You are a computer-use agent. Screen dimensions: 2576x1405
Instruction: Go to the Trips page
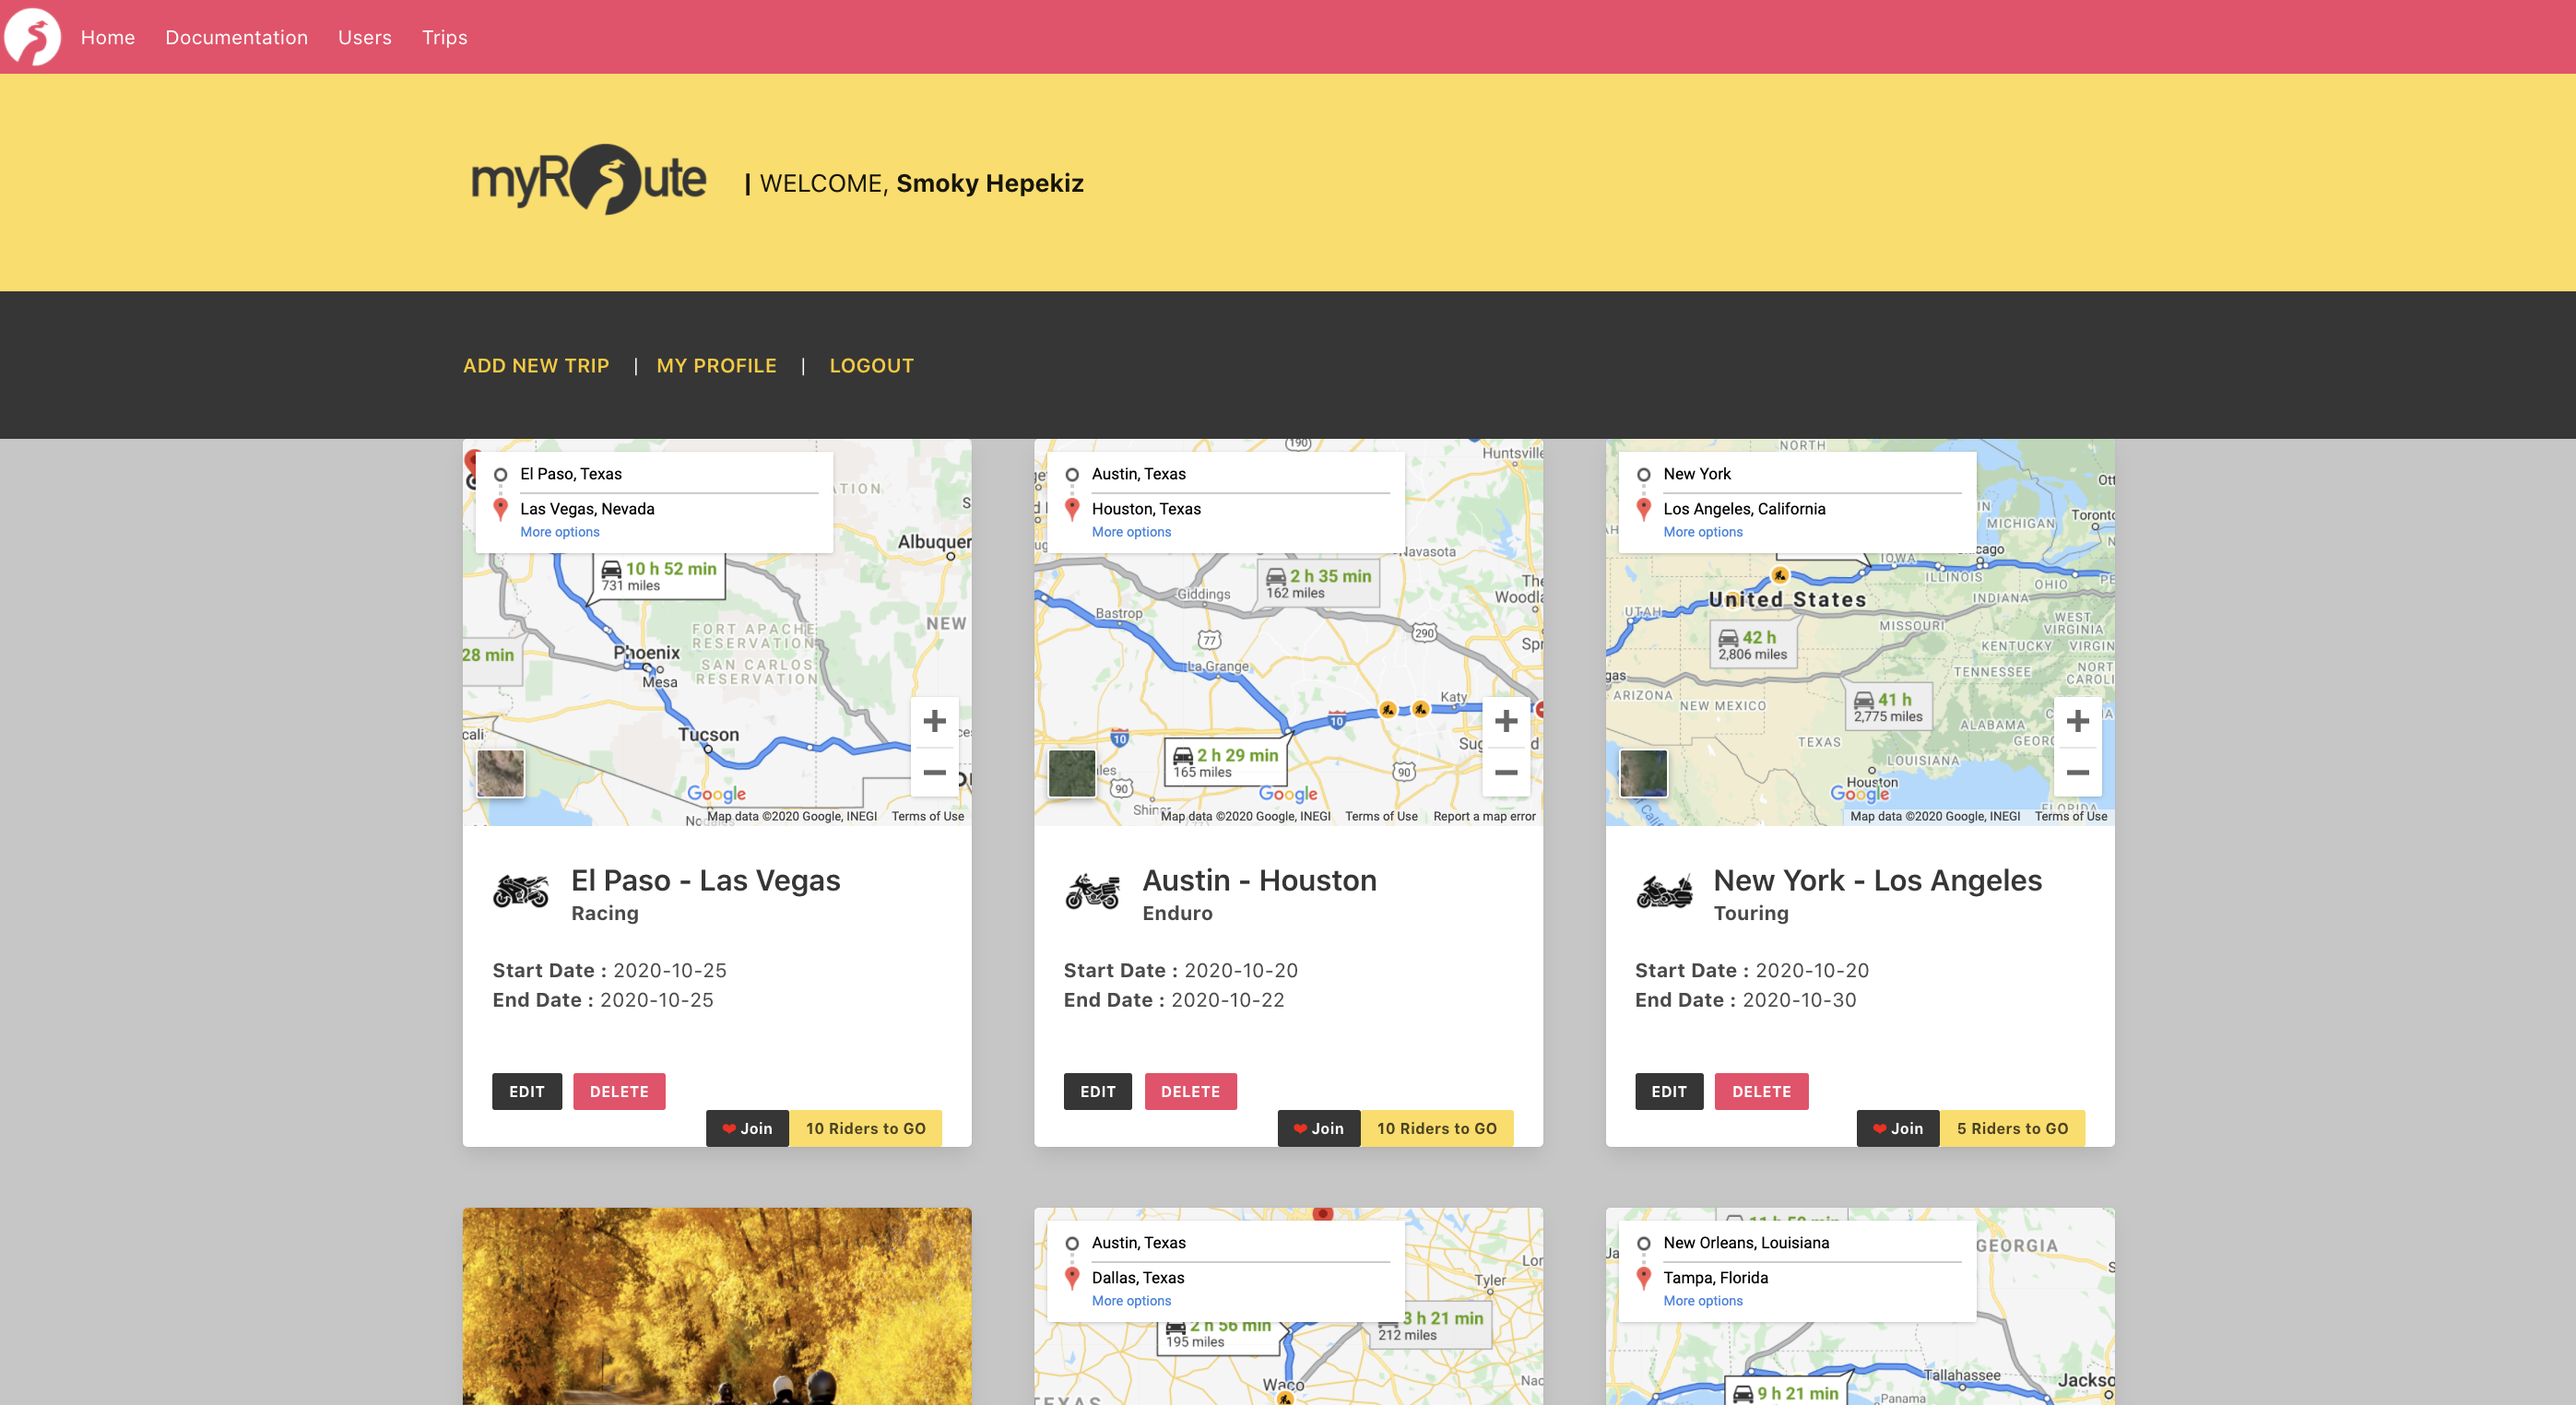445,37
